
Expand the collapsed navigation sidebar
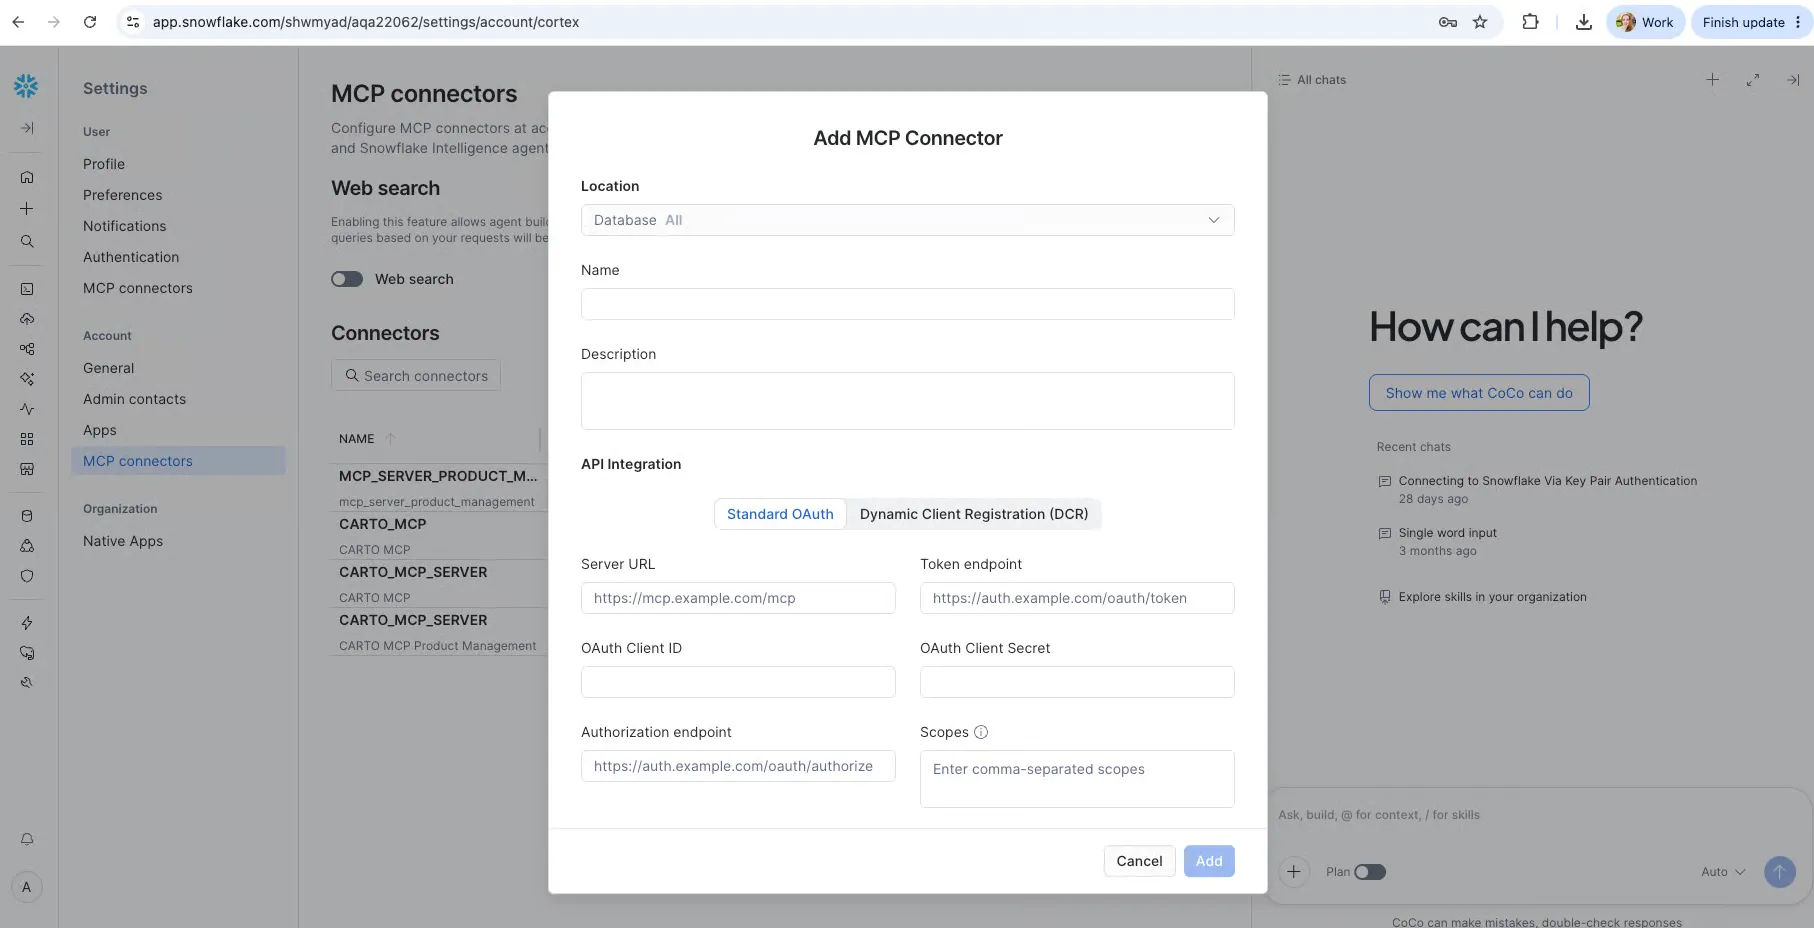[x=27, y=128]
